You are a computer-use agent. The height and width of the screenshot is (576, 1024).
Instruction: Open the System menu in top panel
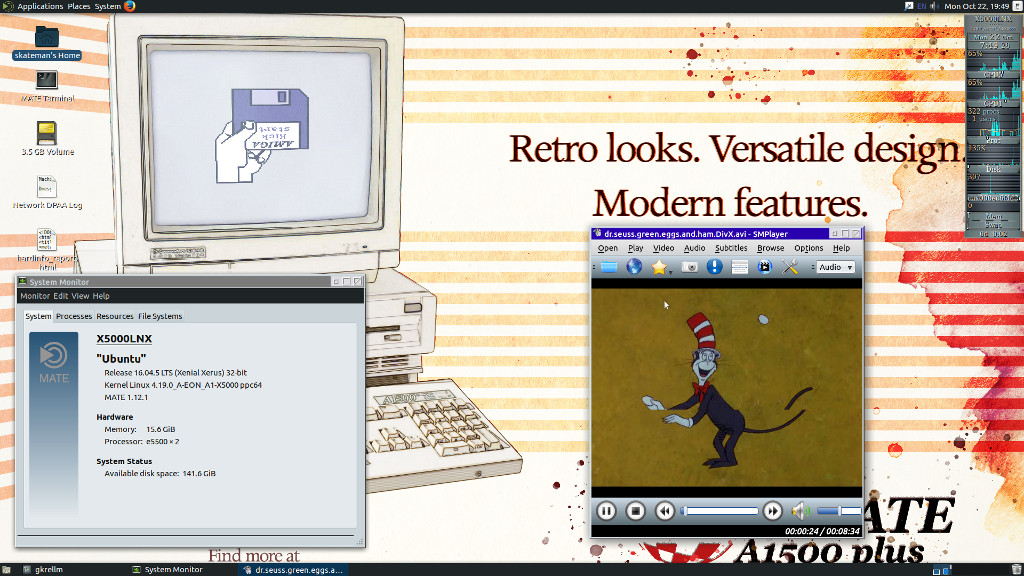click(108, 6)
